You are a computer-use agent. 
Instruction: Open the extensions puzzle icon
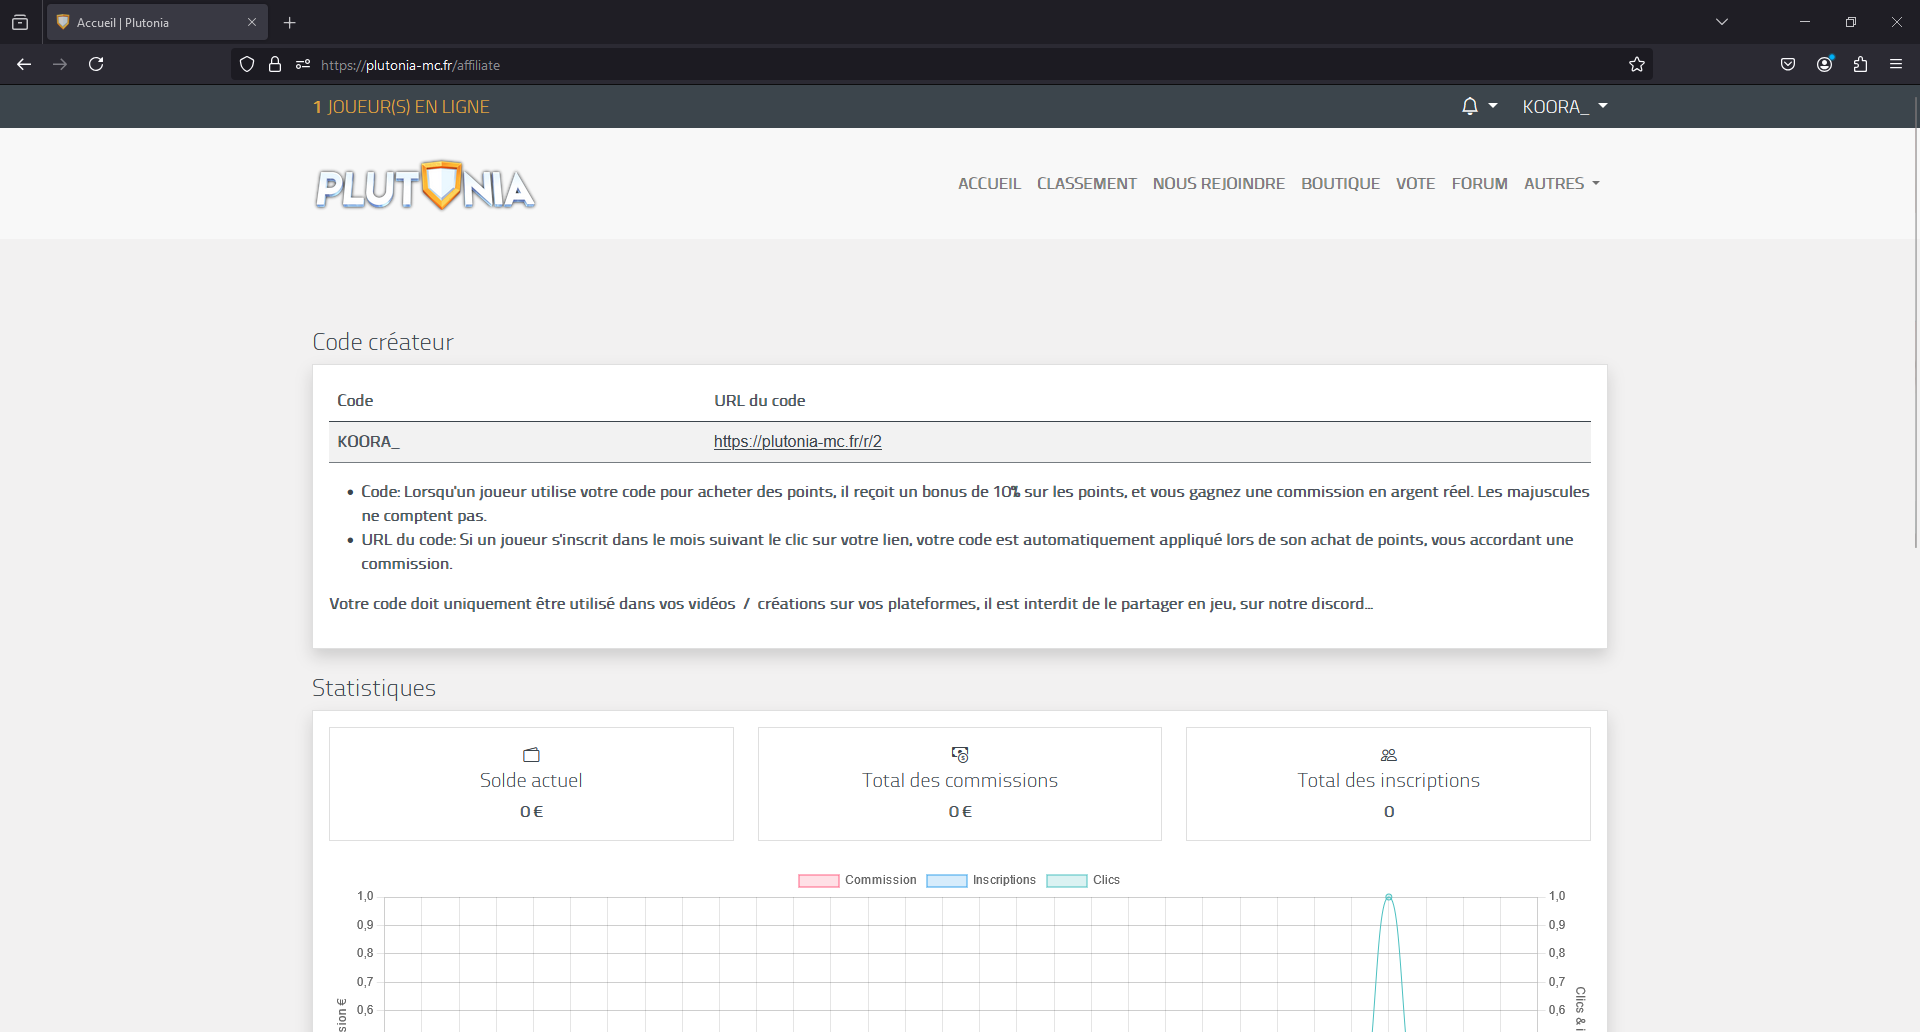[x=1860, y=64]
